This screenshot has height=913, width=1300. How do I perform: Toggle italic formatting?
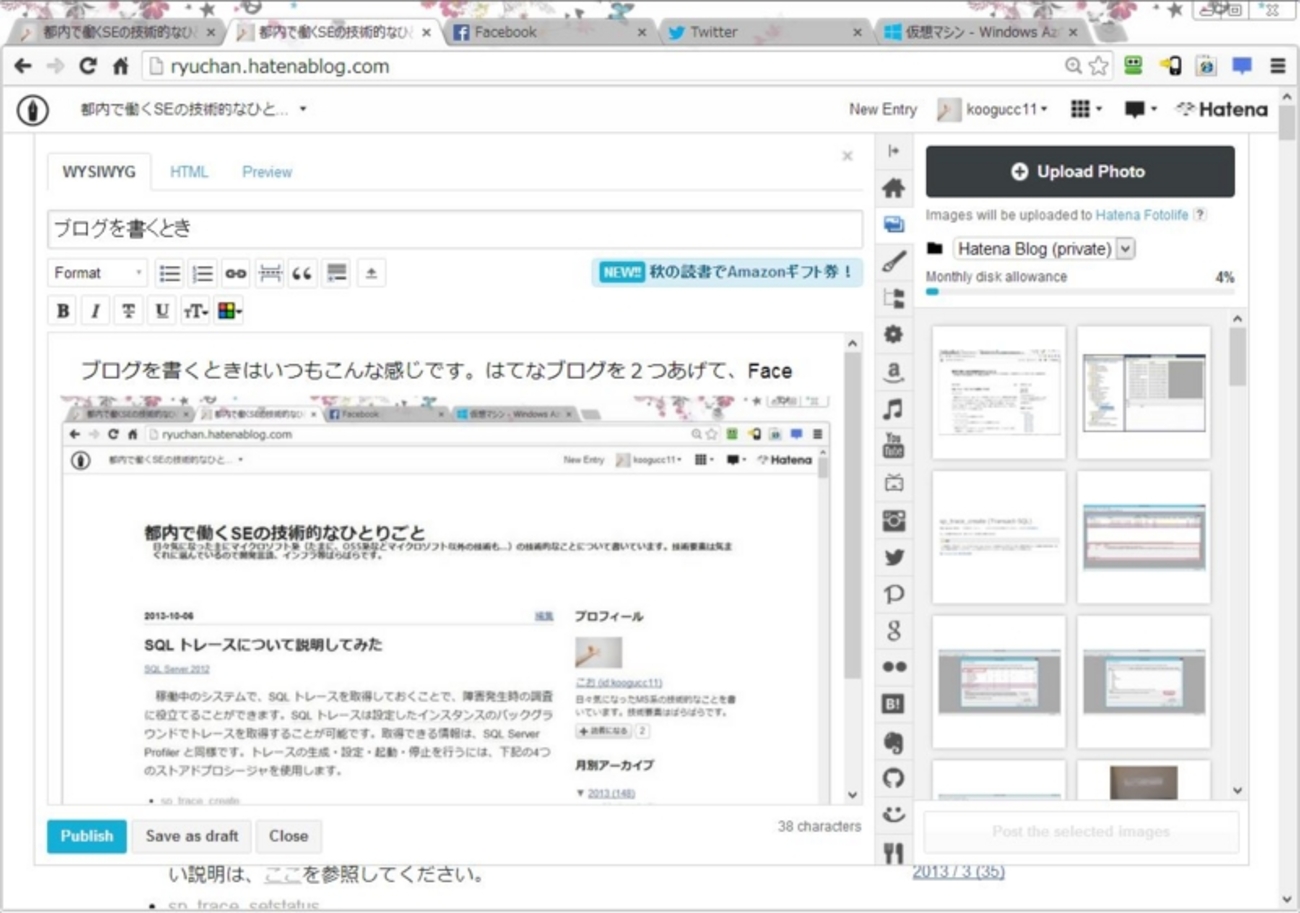pyautogui.click(x=95, y=311)
